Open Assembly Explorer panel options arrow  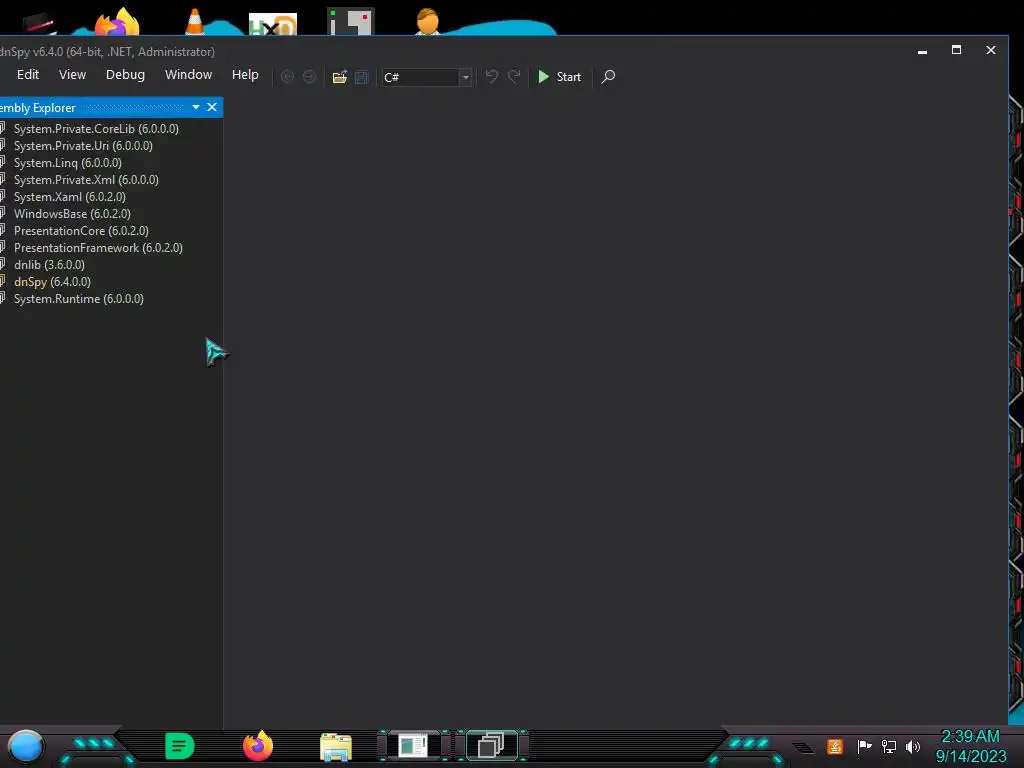(x=196, y=107)
